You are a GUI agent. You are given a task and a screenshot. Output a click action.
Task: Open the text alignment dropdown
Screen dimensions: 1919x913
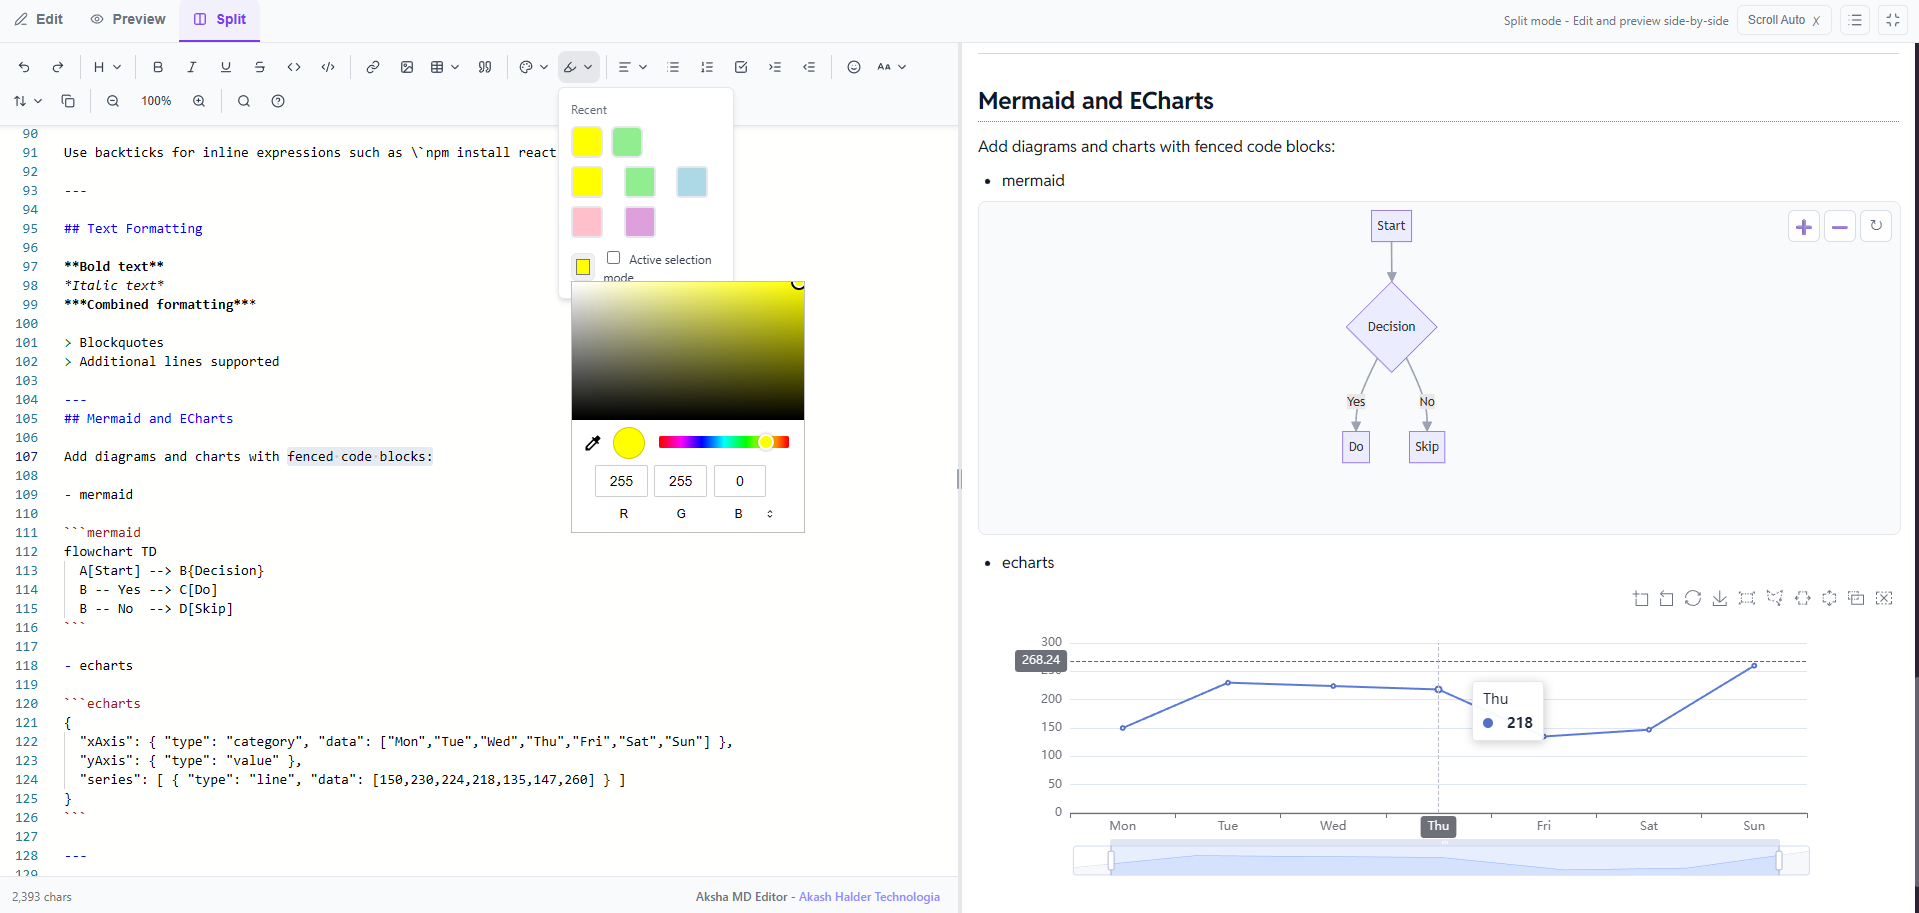pos(632,67)
